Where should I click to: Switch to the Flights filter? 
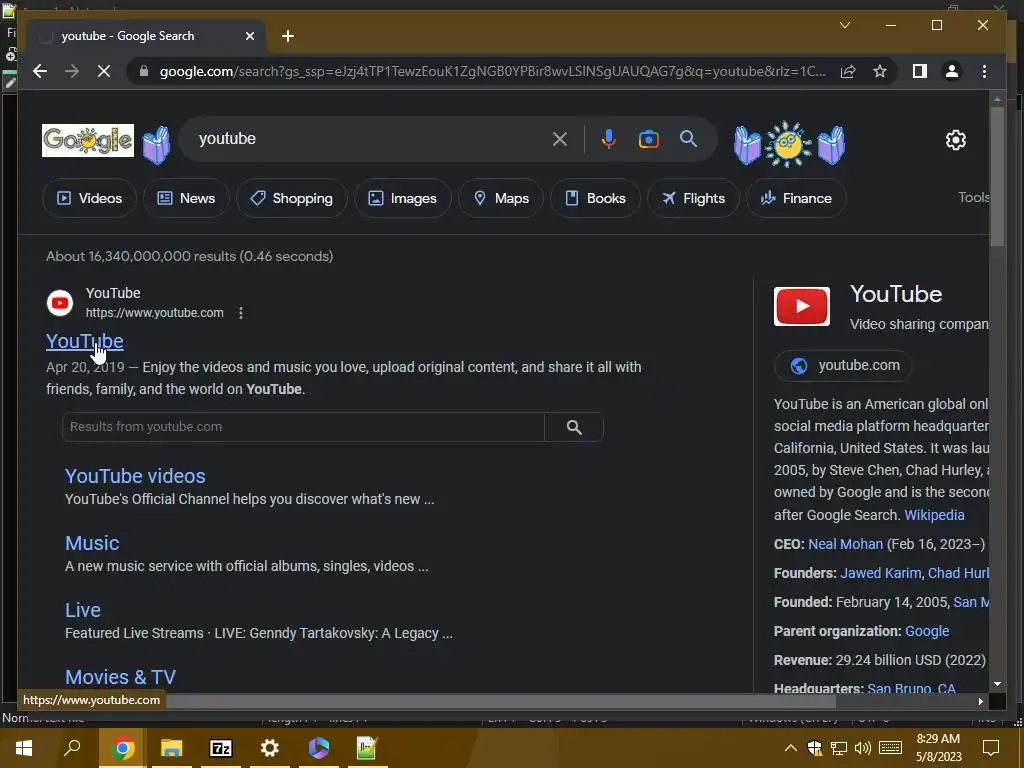pos(693,198)
